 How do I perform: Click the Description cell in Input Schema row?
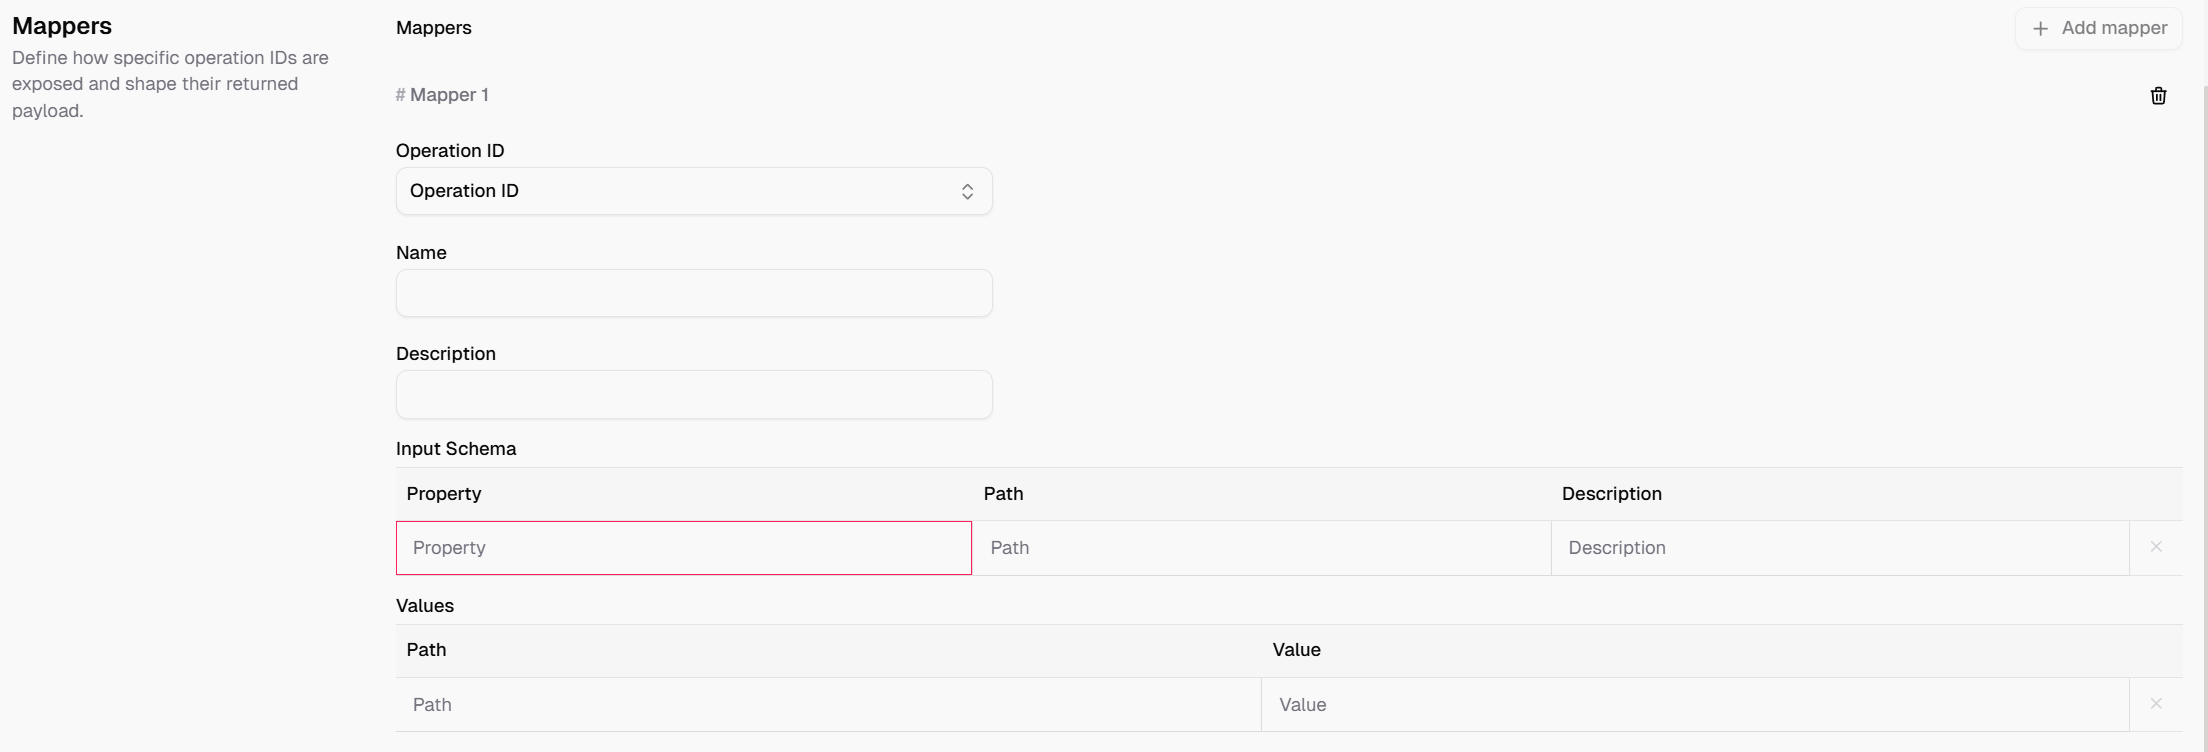point(1840,548)
